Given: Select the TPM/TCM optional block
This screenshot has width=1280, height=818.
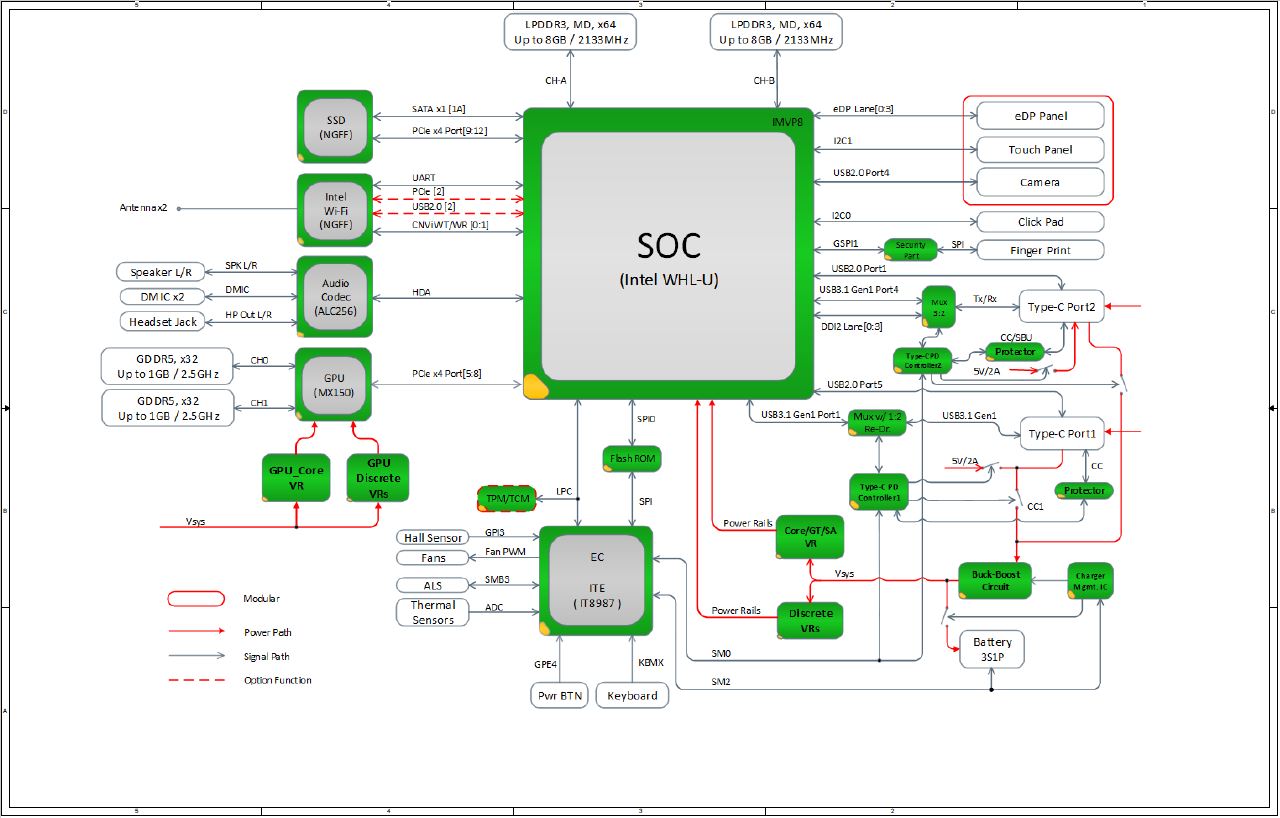Looking at the screenshot, I should click(x=507, y=497).
